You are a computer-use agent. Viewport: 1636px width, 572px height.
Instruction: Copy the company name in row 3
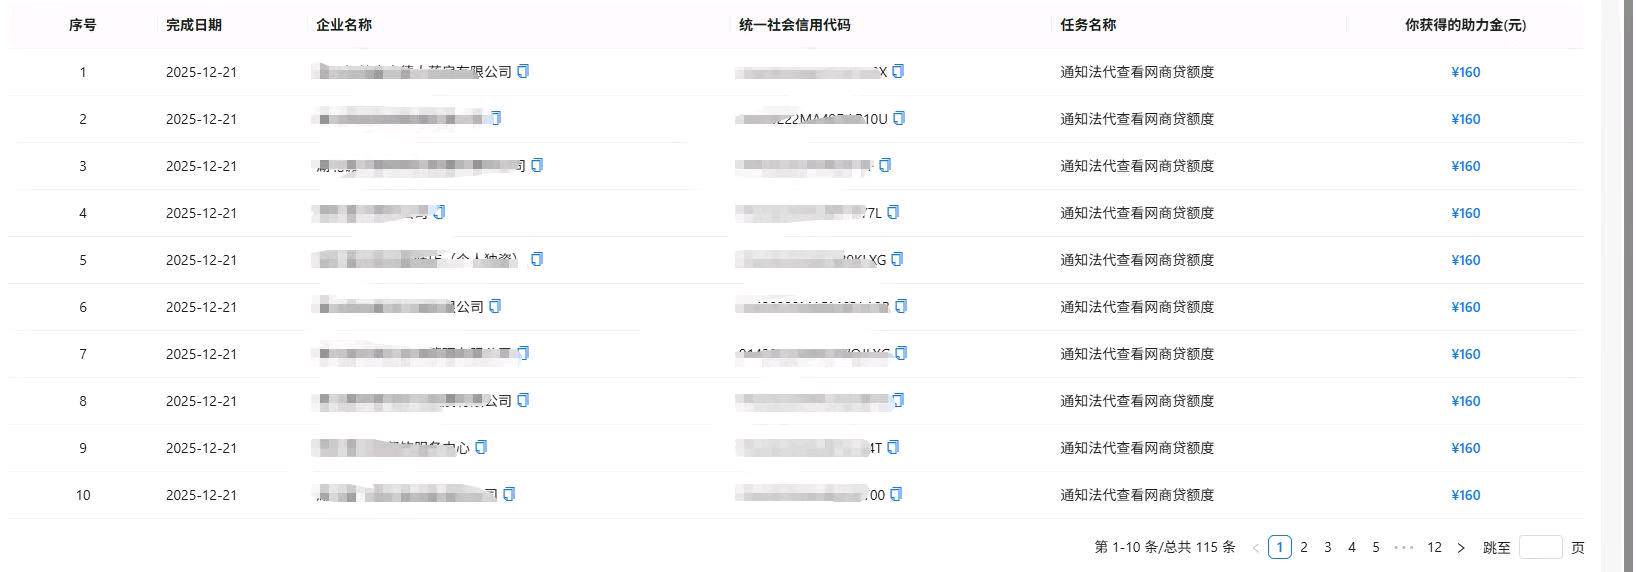pos(537,166)
